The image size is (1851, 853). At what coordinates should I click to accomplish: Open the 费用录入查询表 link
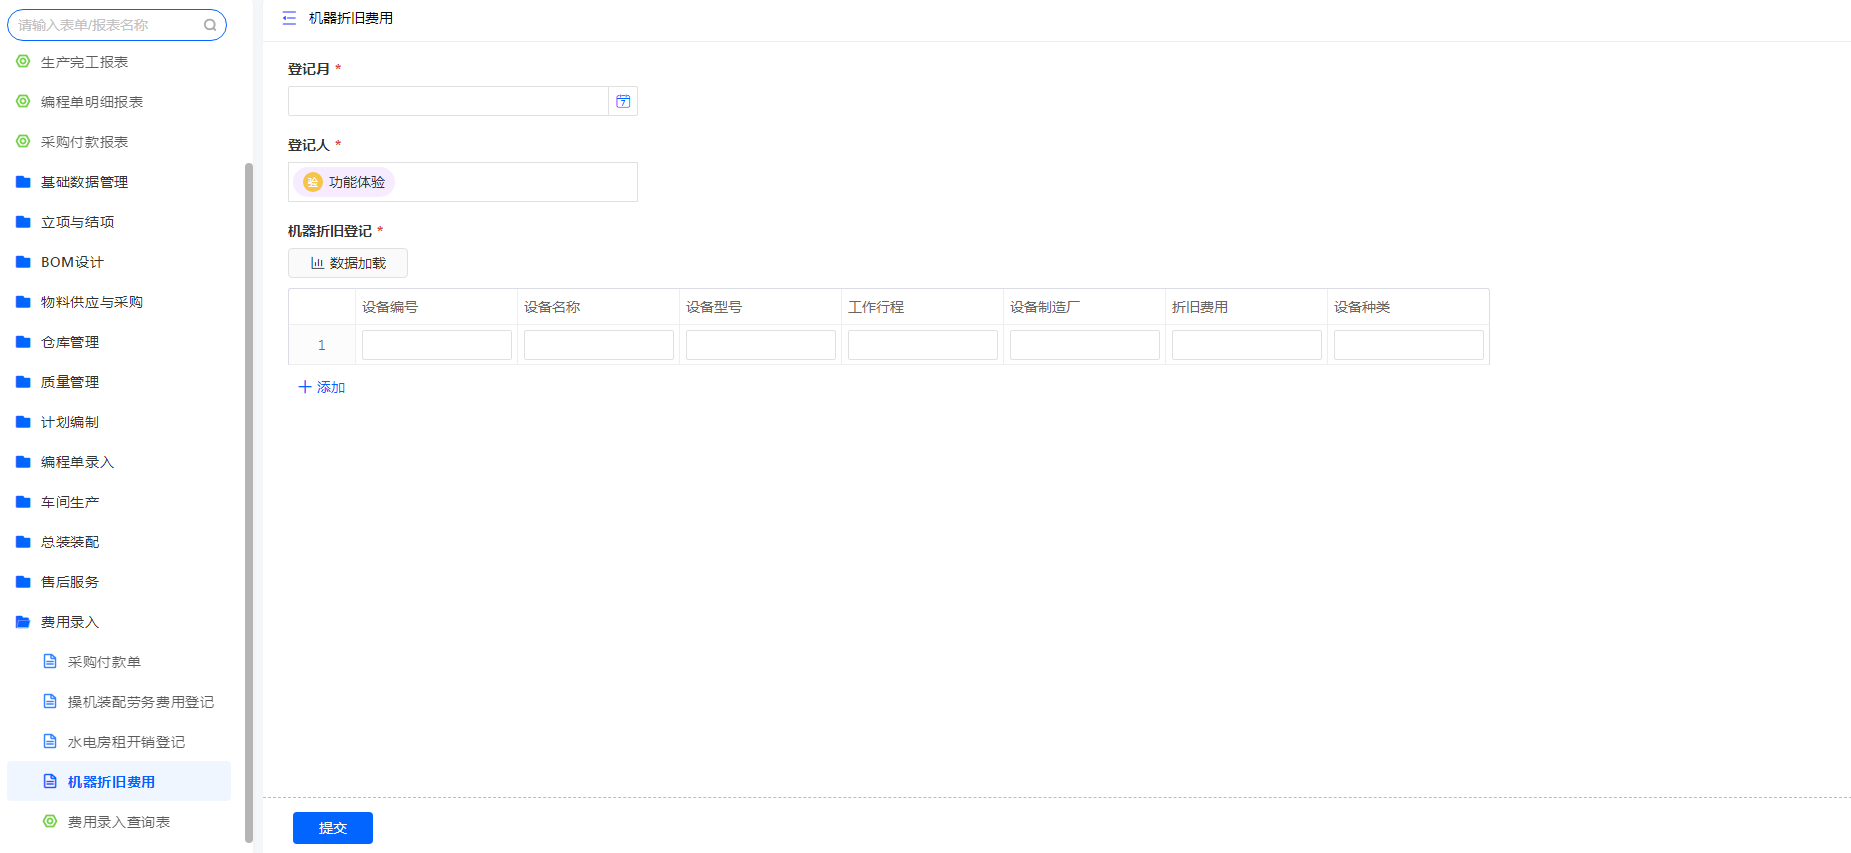tap(119, 822)
